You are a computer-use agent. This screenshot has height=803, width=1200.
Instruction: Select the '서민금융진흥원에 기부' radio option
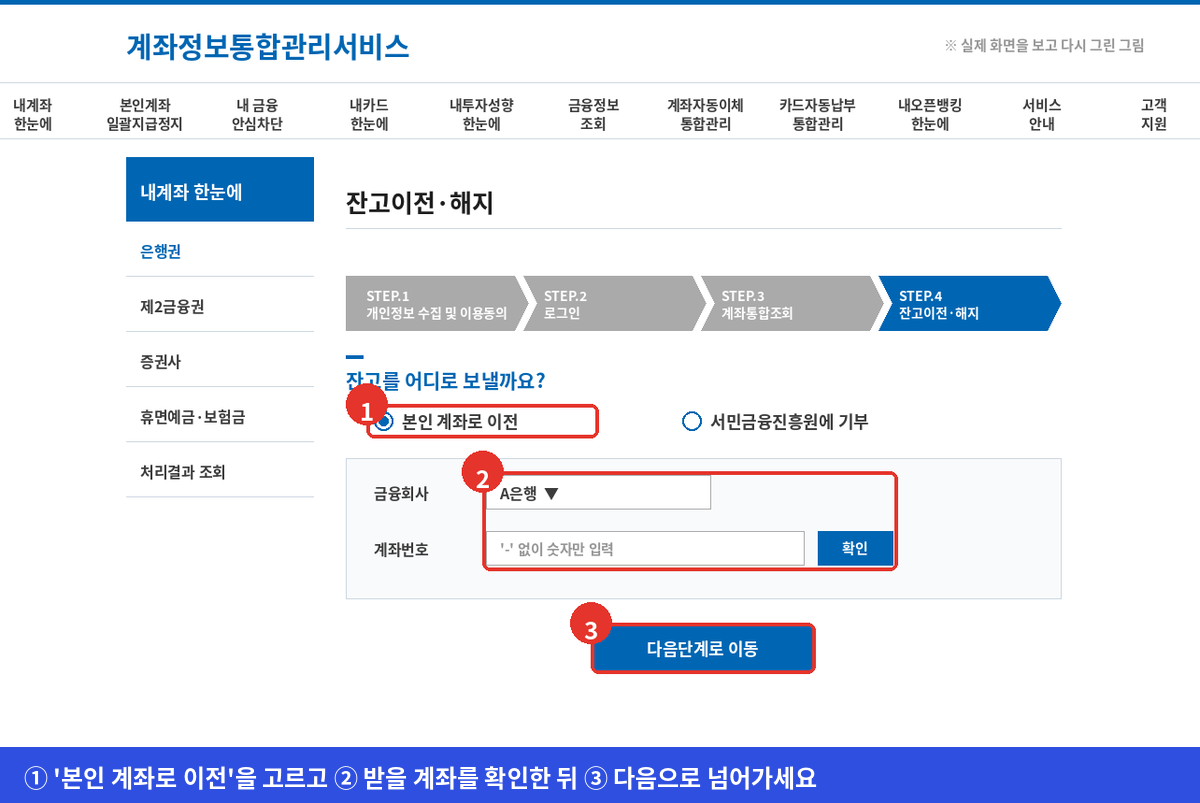tap(692, 422)
